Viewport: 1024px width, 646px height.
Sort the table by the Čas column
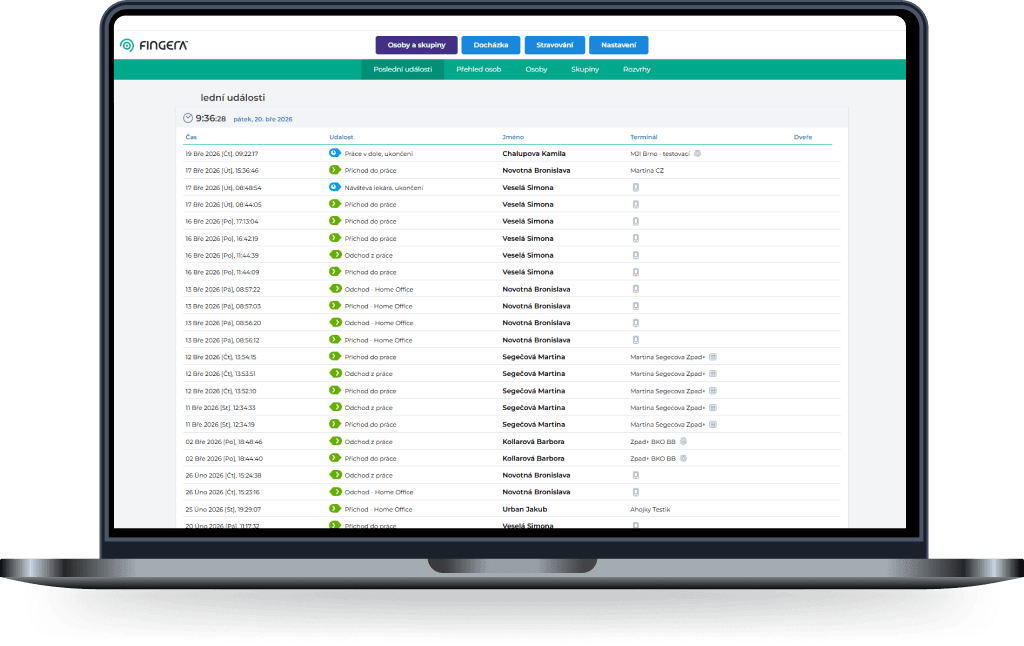[x=191, y=136]
